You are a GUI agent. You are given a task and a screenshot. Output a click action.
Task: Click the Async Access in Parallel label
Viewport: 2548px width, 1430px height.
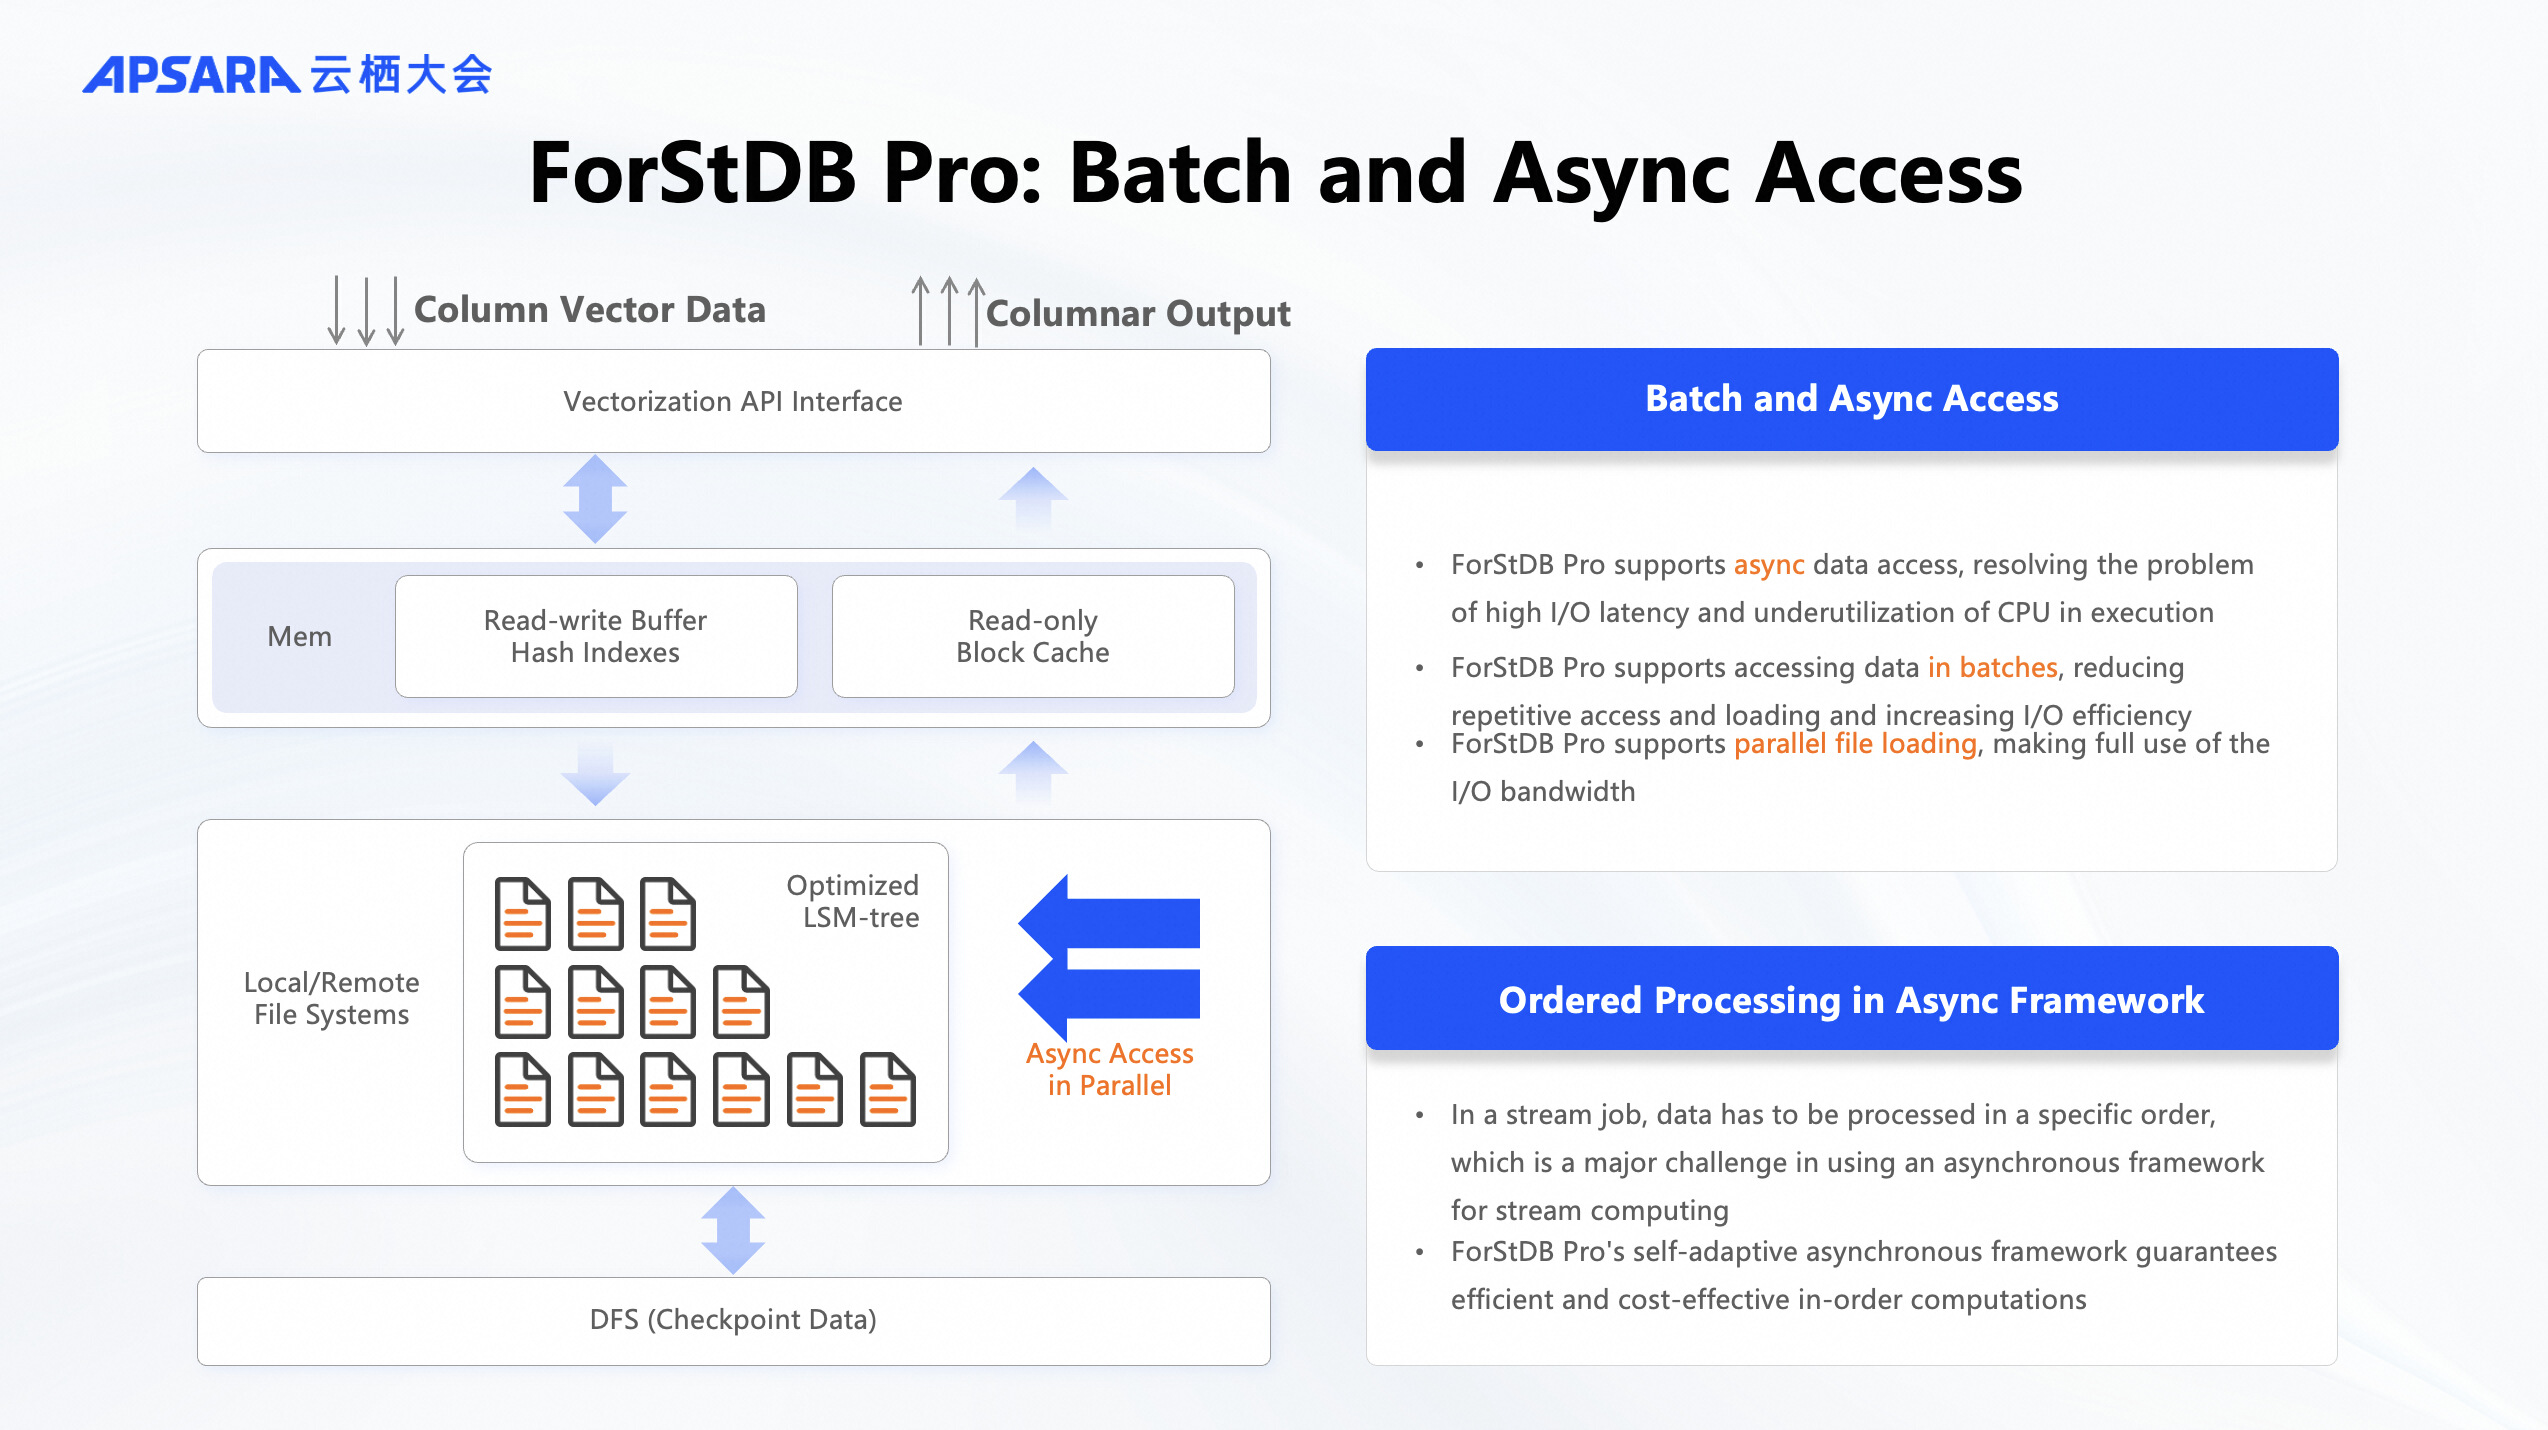(x=1110, y=1069)
